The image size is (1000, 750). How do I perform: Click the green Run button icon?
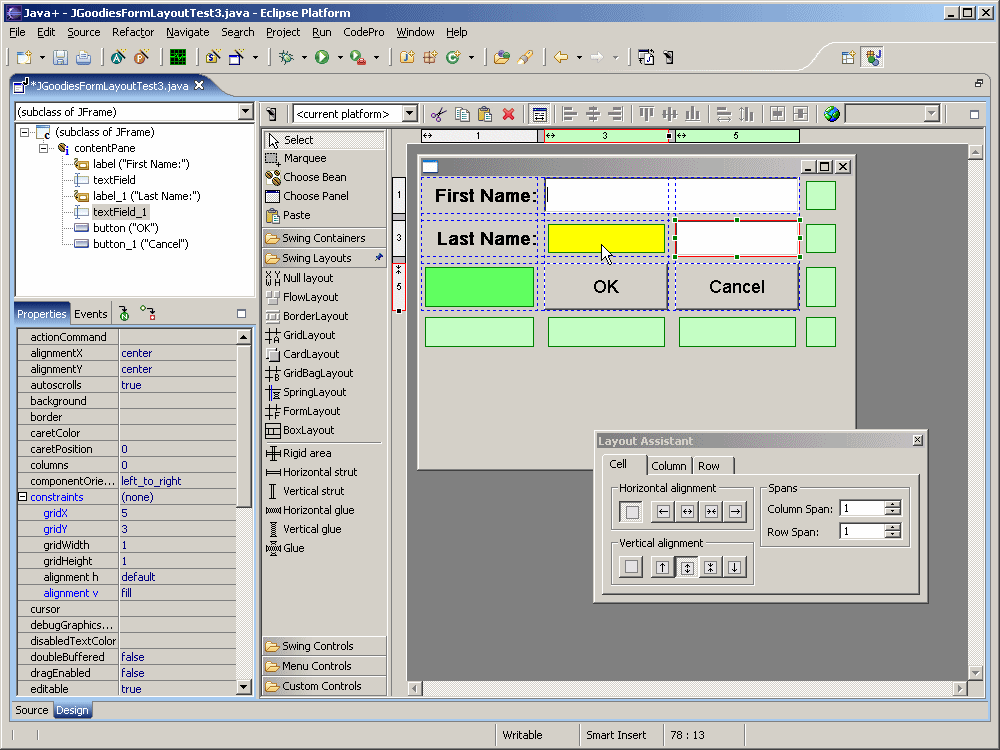coord(322,57)
